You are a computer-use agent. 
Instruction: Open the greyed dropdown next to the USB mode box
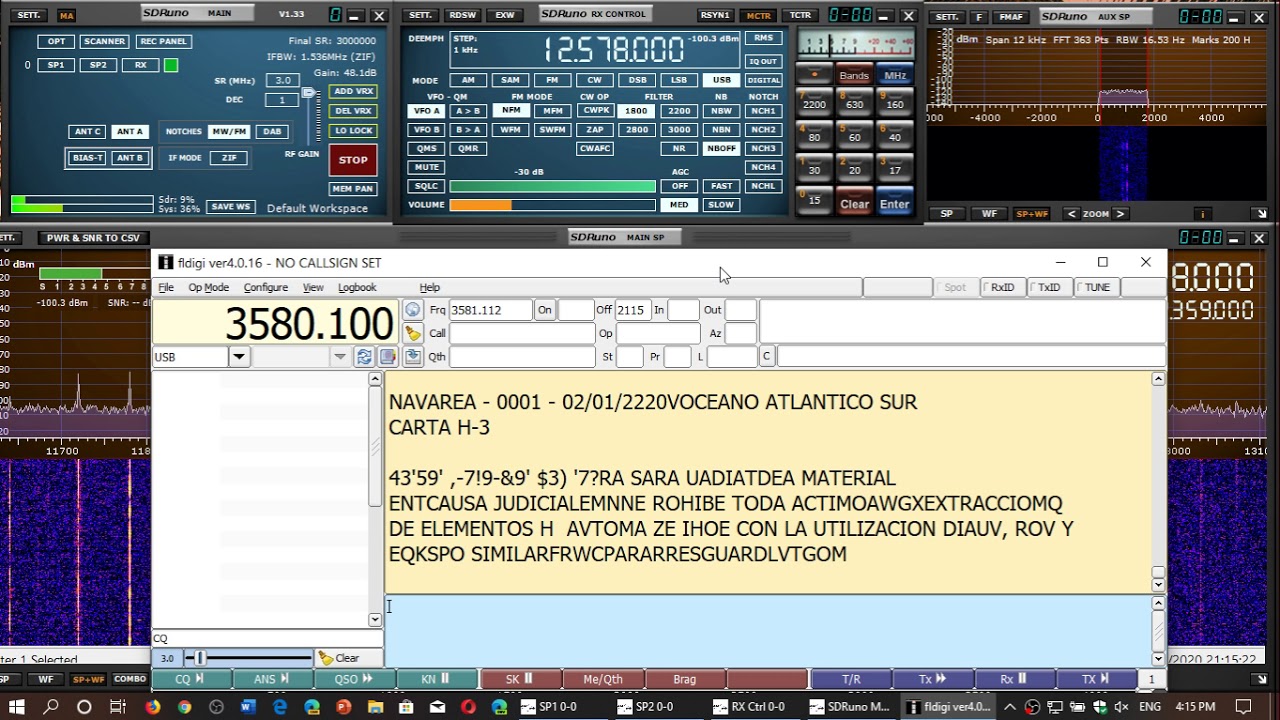coord(340,357)
